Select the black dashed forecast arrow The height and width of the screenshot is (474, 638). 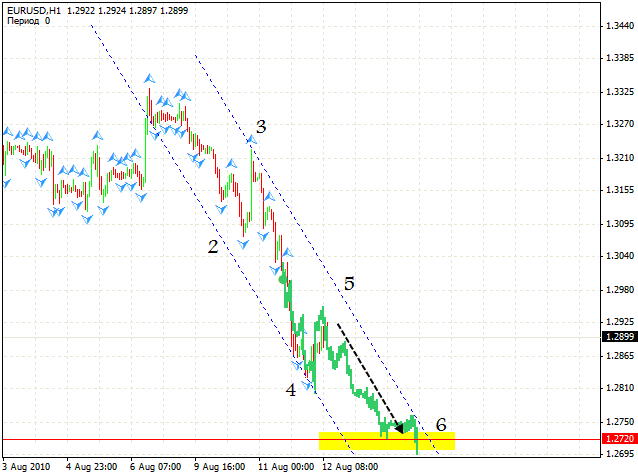coord(370,378)
